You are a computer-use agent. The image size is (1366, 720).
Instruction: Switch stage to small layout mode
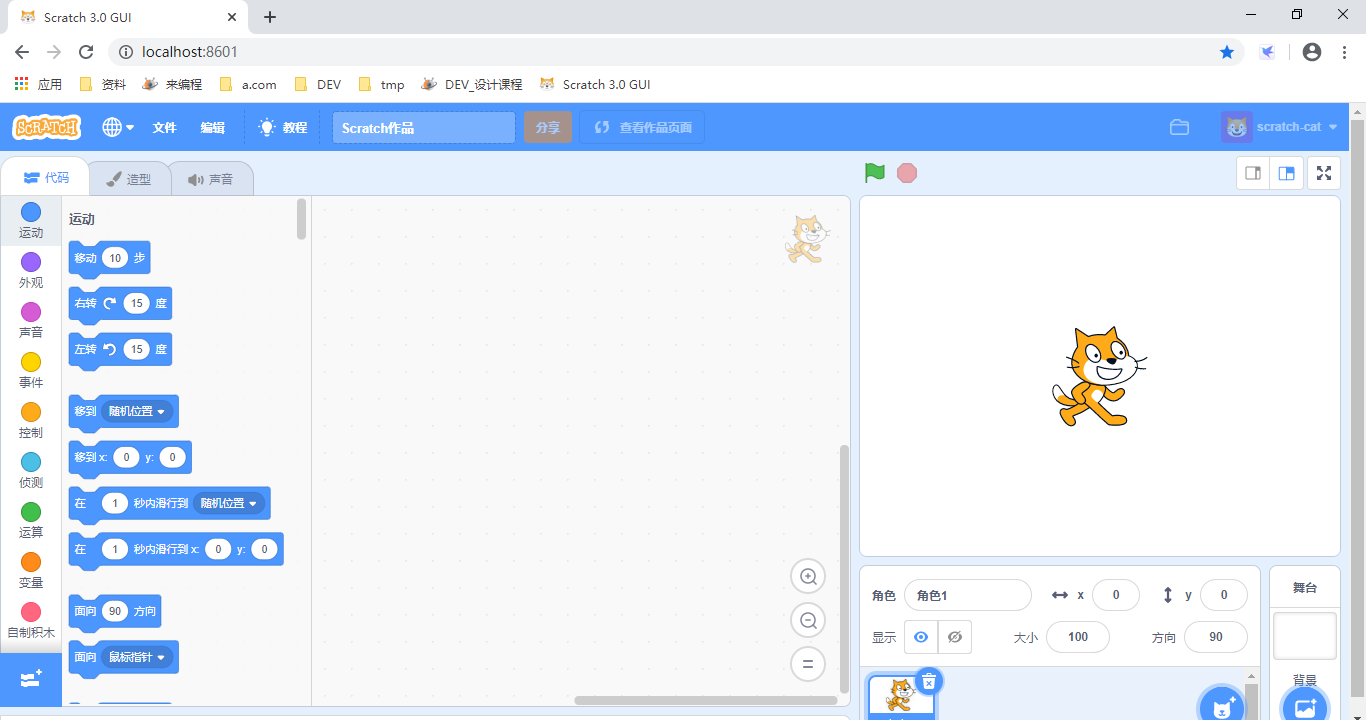pos(1252,172)
